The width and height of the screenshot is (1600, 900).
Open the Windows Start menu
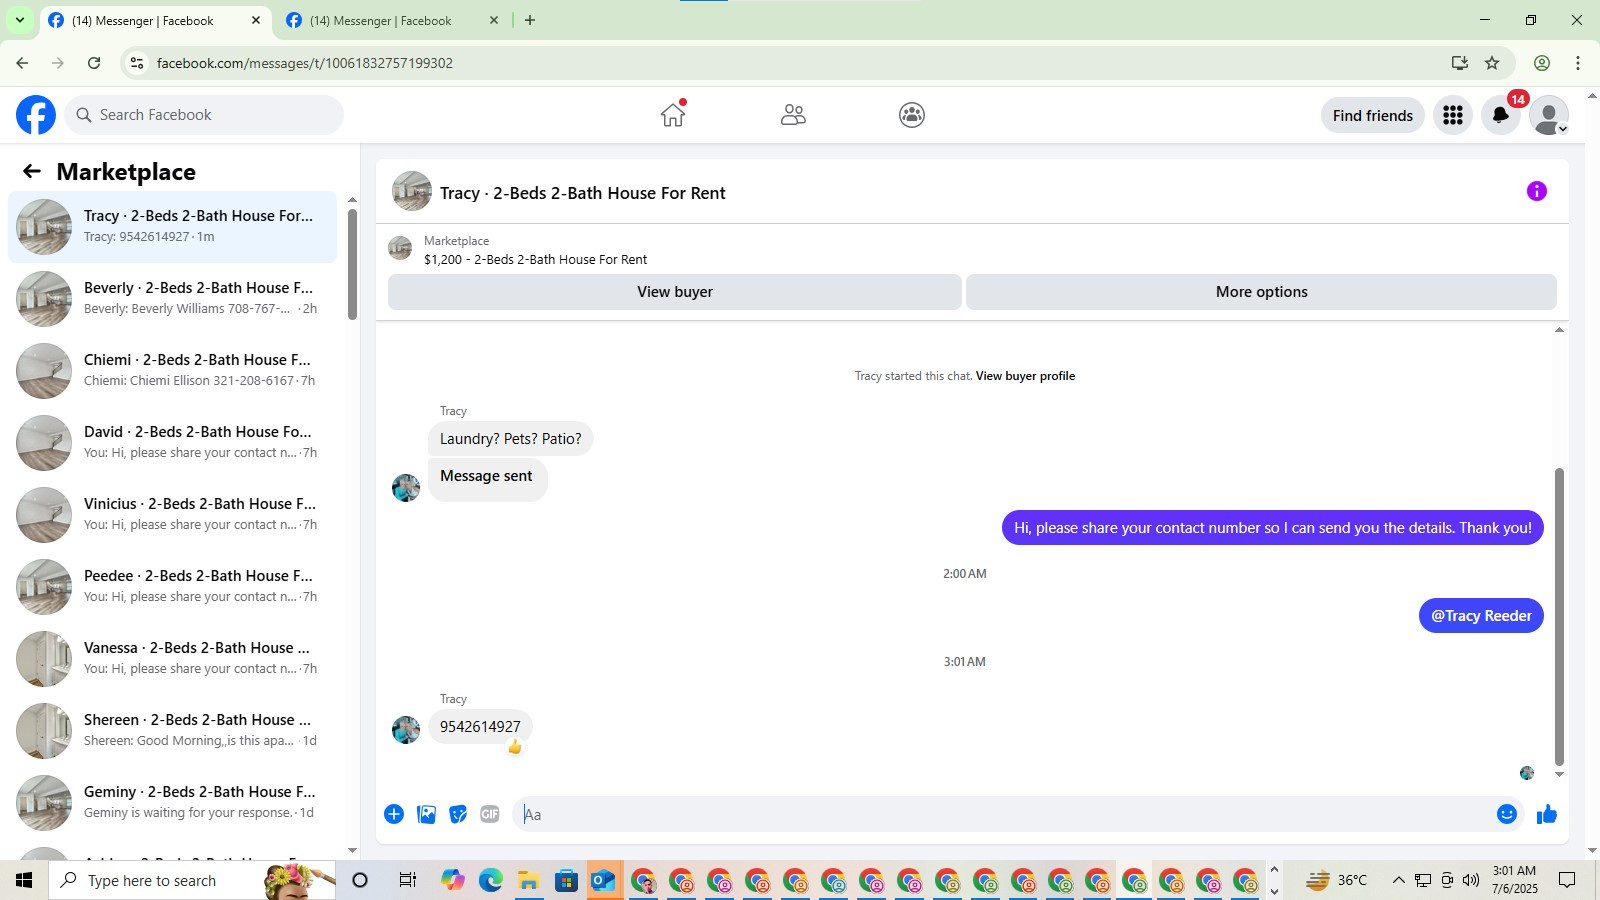(x=24, y=880)
